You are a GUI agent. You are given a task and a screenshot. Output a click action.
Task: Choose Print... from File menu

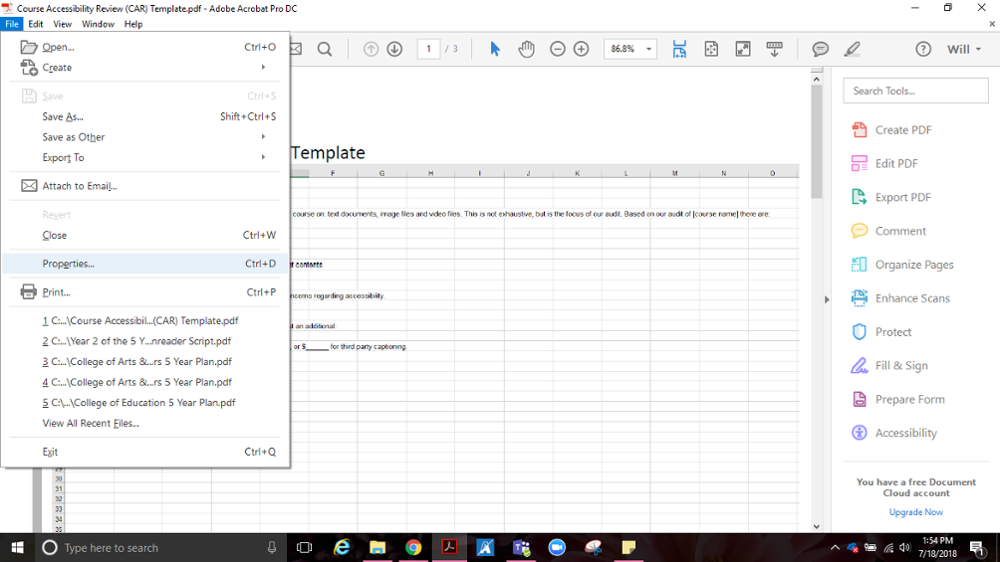point(145,292)
